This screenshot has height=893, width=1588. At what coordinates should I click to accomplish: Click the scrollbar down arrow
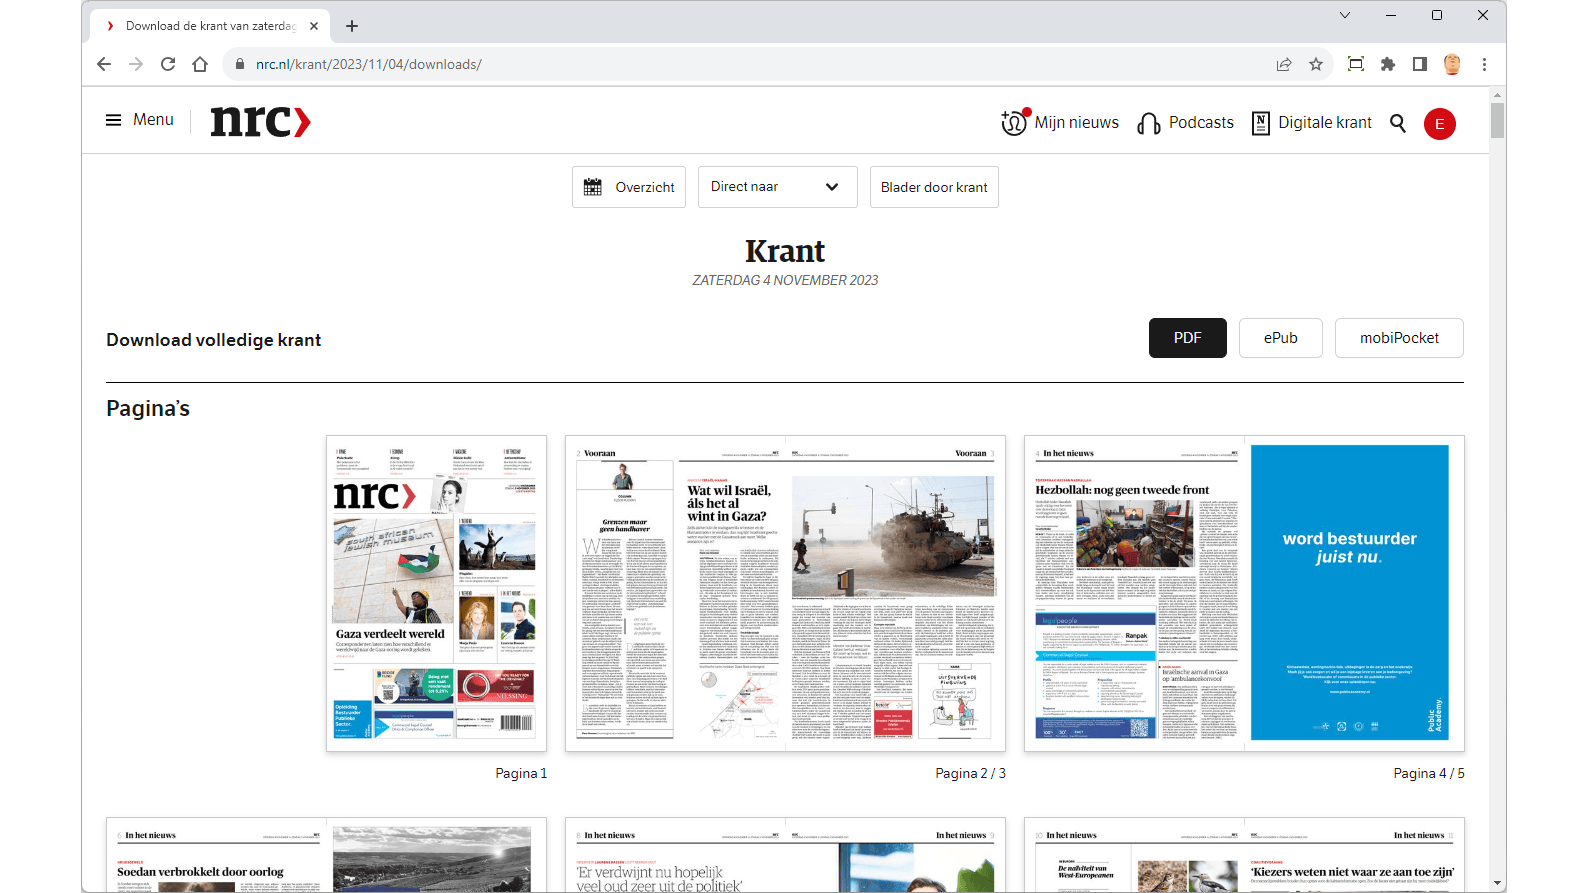click(x=1497, y=884)
